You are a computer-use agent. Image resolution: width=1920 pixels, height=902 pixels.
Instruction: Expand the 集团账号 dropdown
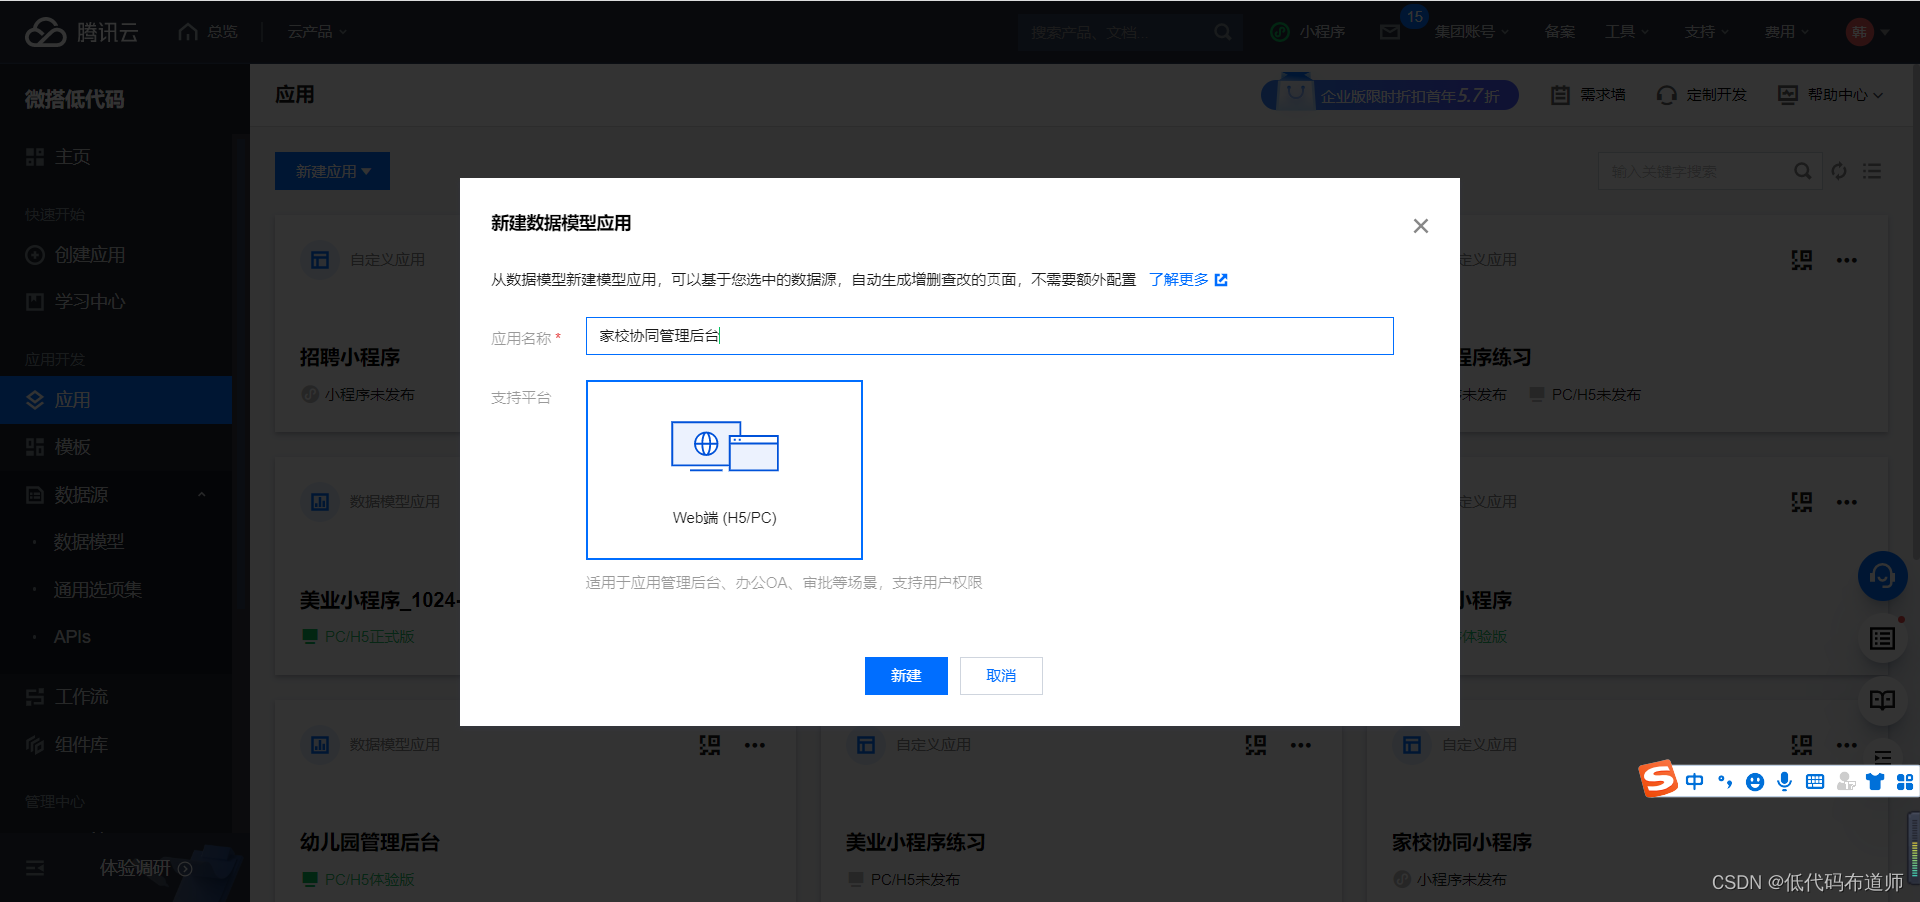tap(1472, 32)
